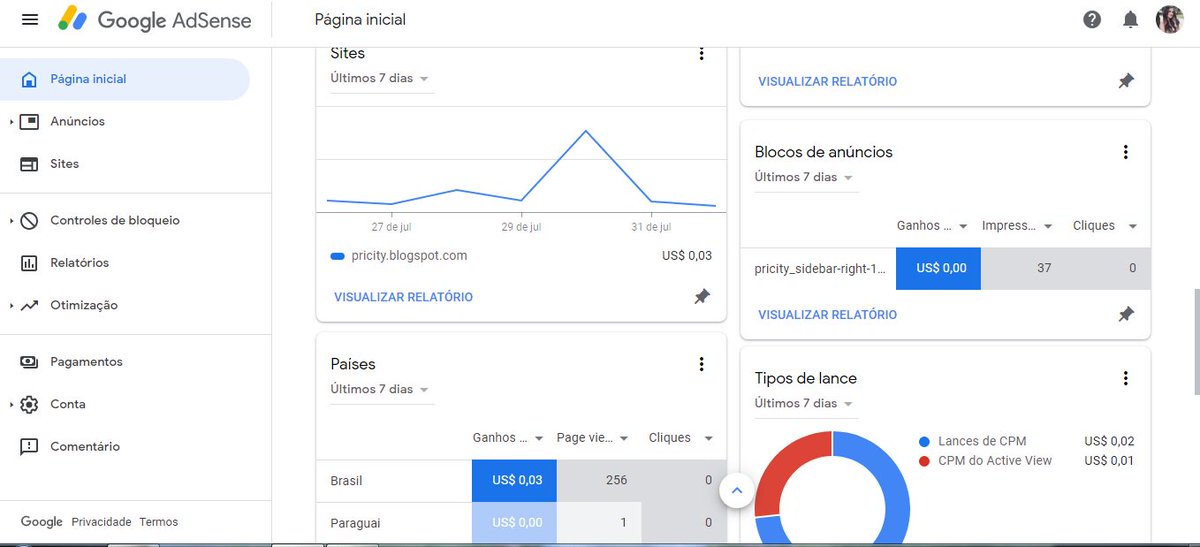The height and width of the screenshot is (547, 1200).
Task: Click VISUALIZAR RELATÓRIO in Blocos de anúncios
Action: (827, 314)
